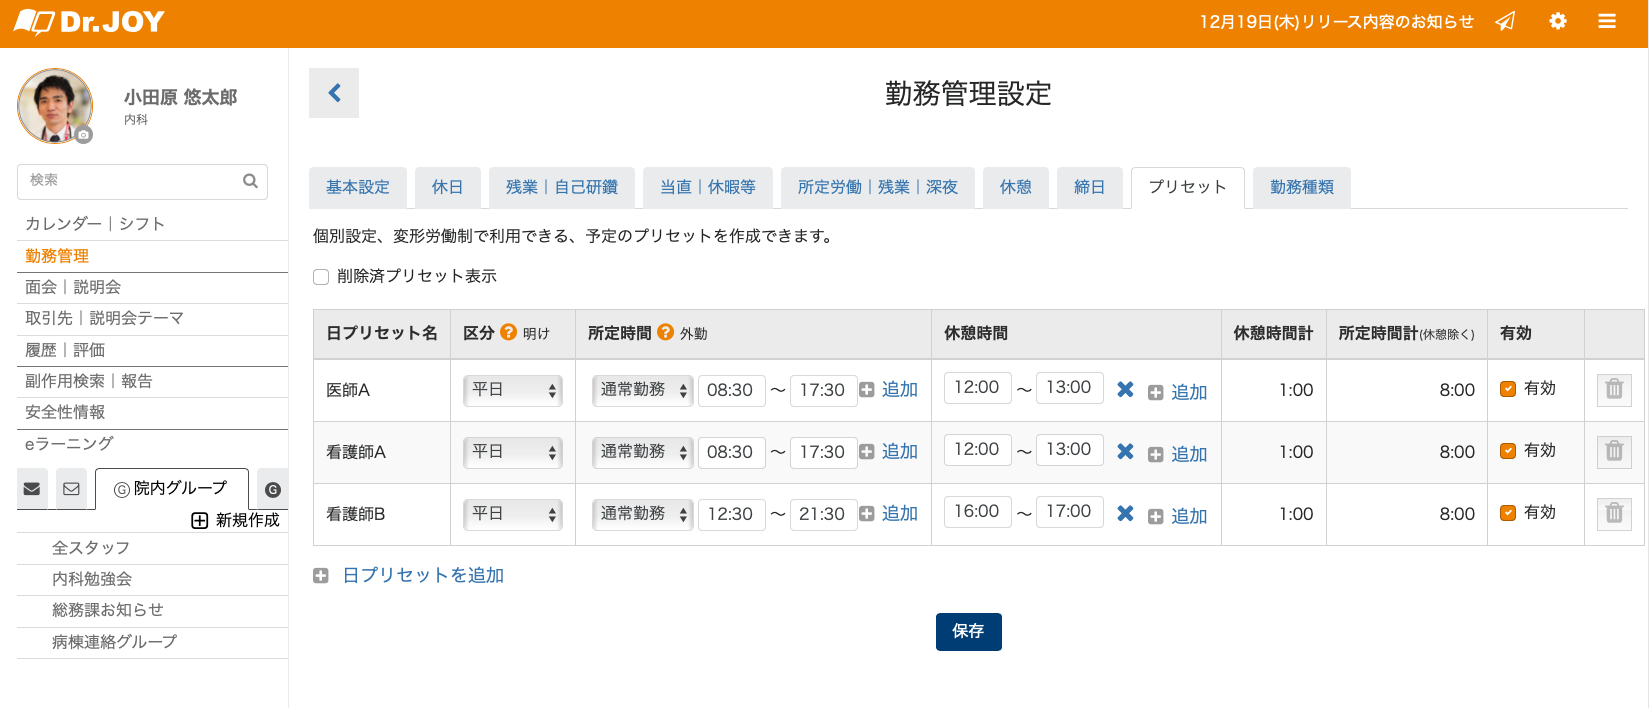Add a break time for 看護師A
Image resolution: width=1649 pixels, height=708 pixels.
pos(1178,454)
